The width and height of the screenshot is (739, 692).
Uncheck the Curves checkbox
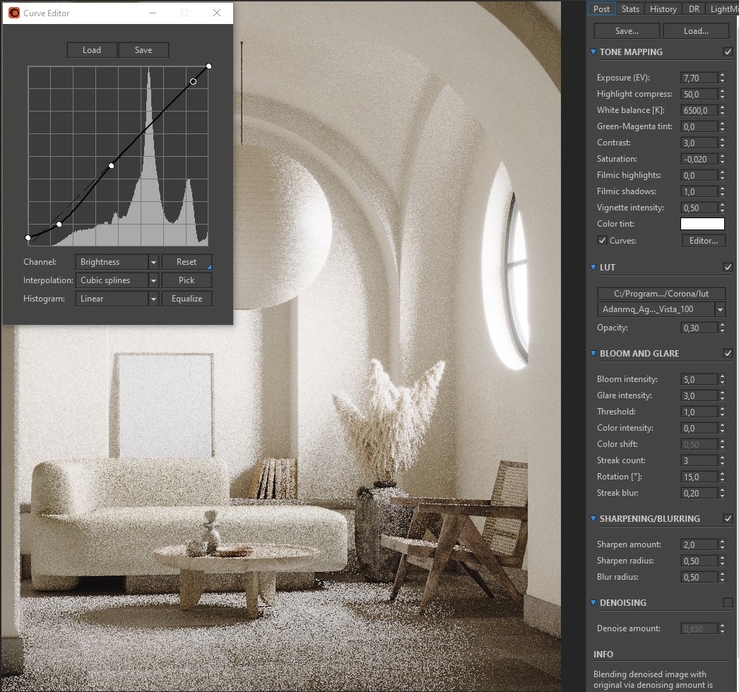point(601,241)
